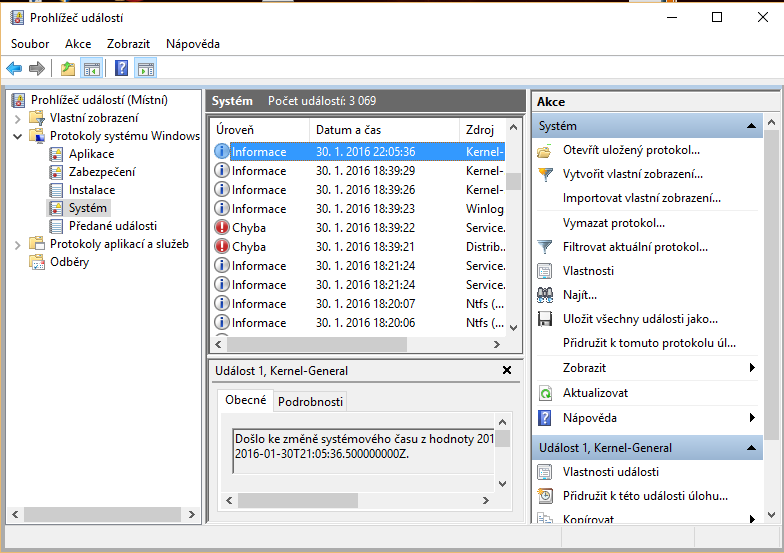Expand Protokoly aplikací a služeb node
Image resolution: width=784 pixels, height=553 pixels.
pyautogui.click(x=17, y=244)
